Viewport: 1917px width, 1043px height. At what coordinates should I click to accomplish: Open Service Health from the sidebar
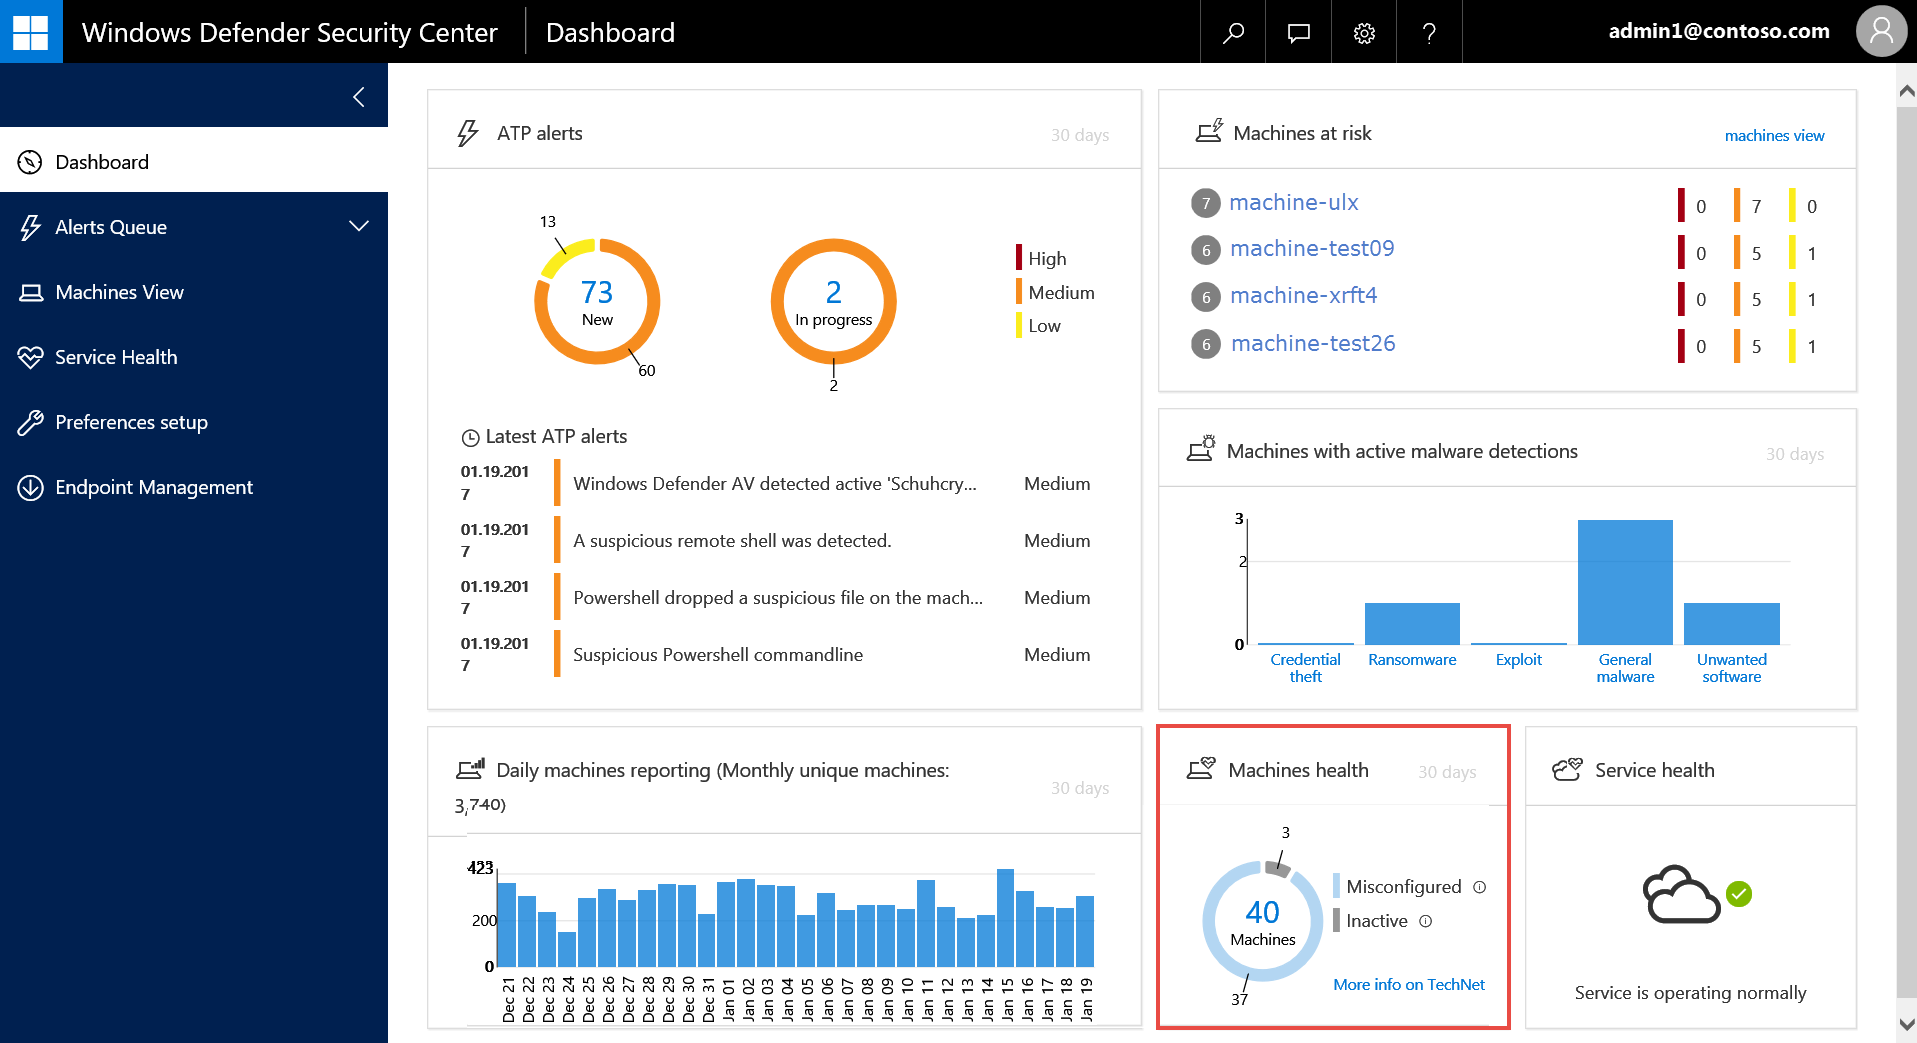[x=116, y=357]
